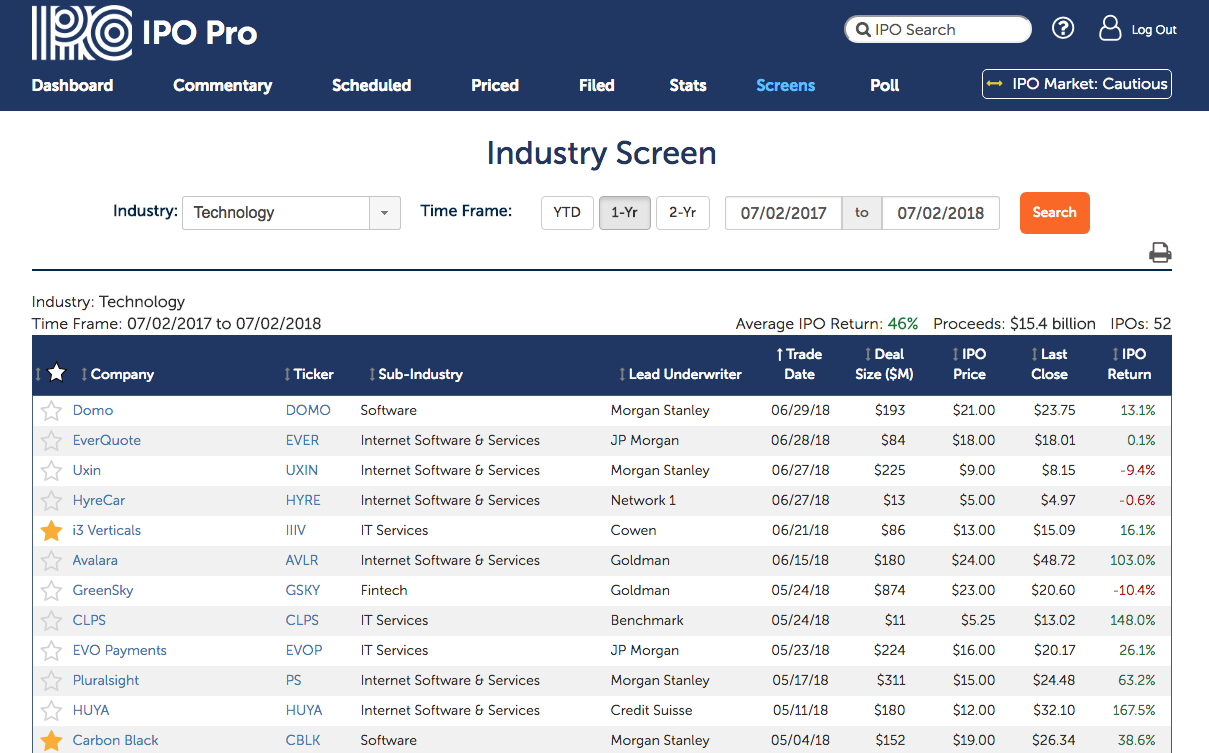Open the Stats tab
This screenshot has height=753, width=1209.
coord(688,85)
